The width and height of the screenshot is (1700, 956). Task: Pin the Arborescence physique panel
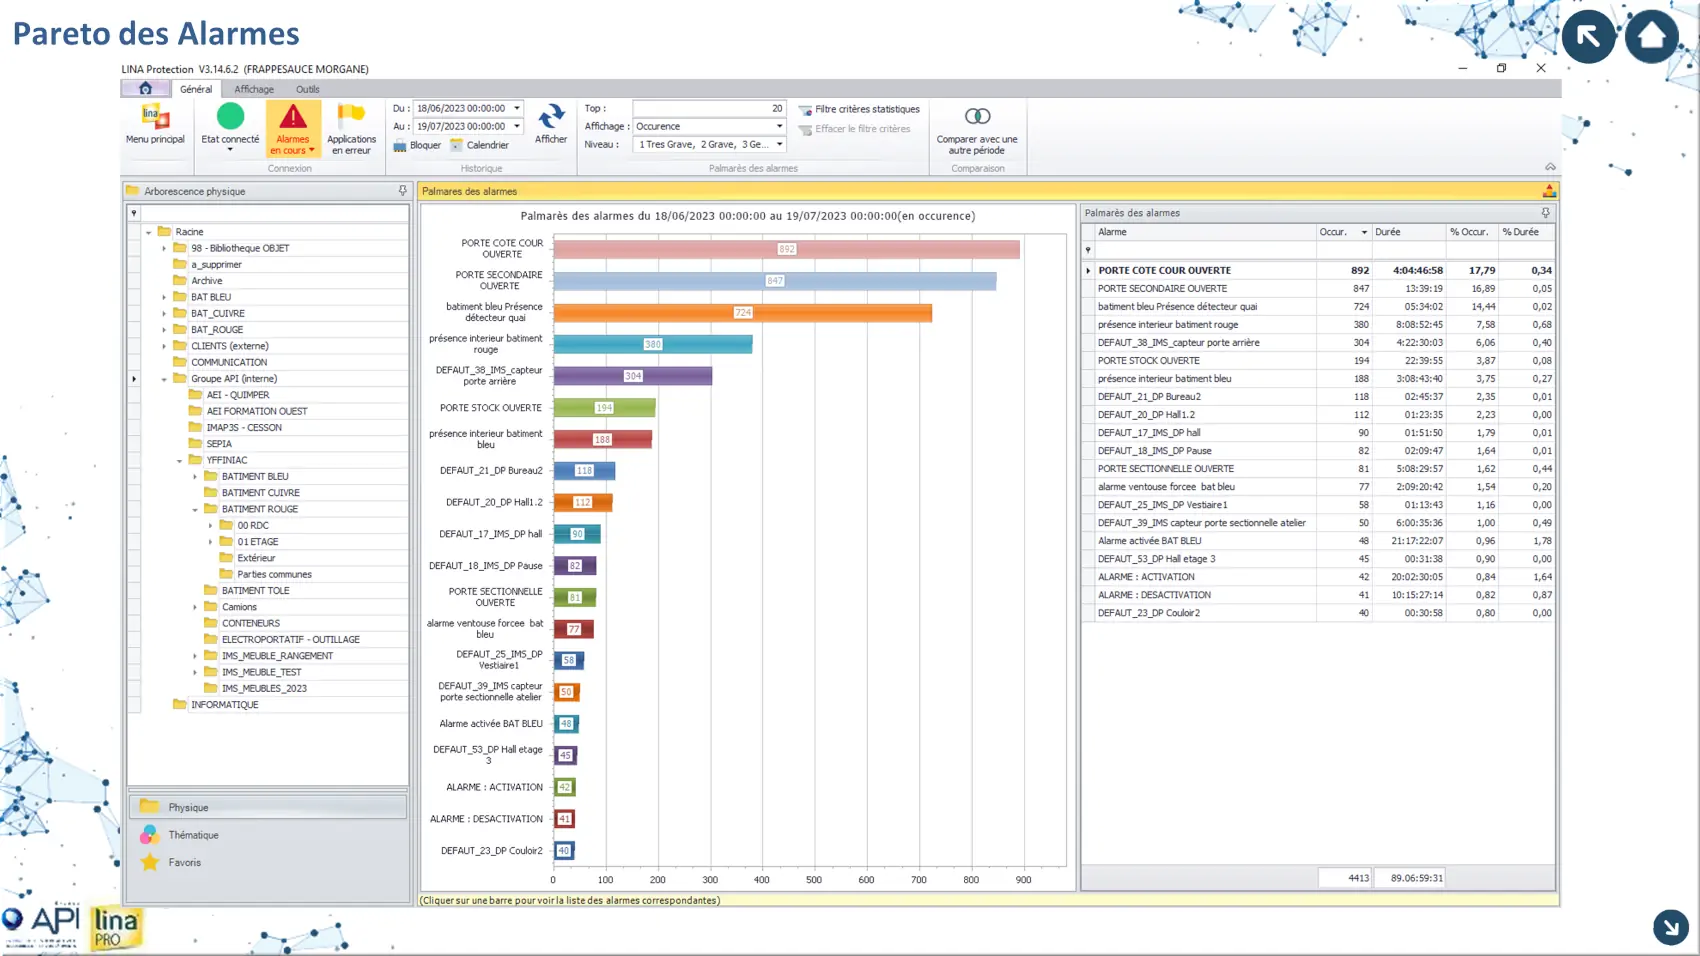tap(403, 191)
